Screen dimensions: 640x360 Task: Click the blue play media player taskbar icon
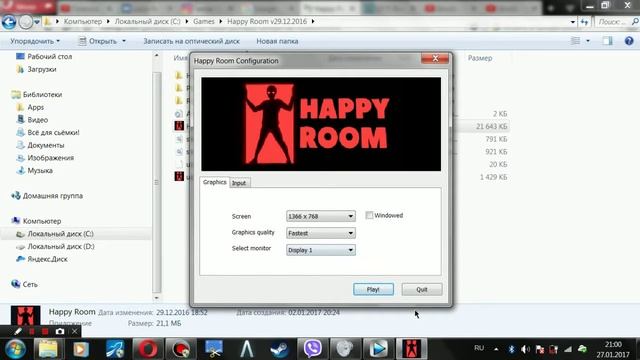click(378, 349)
